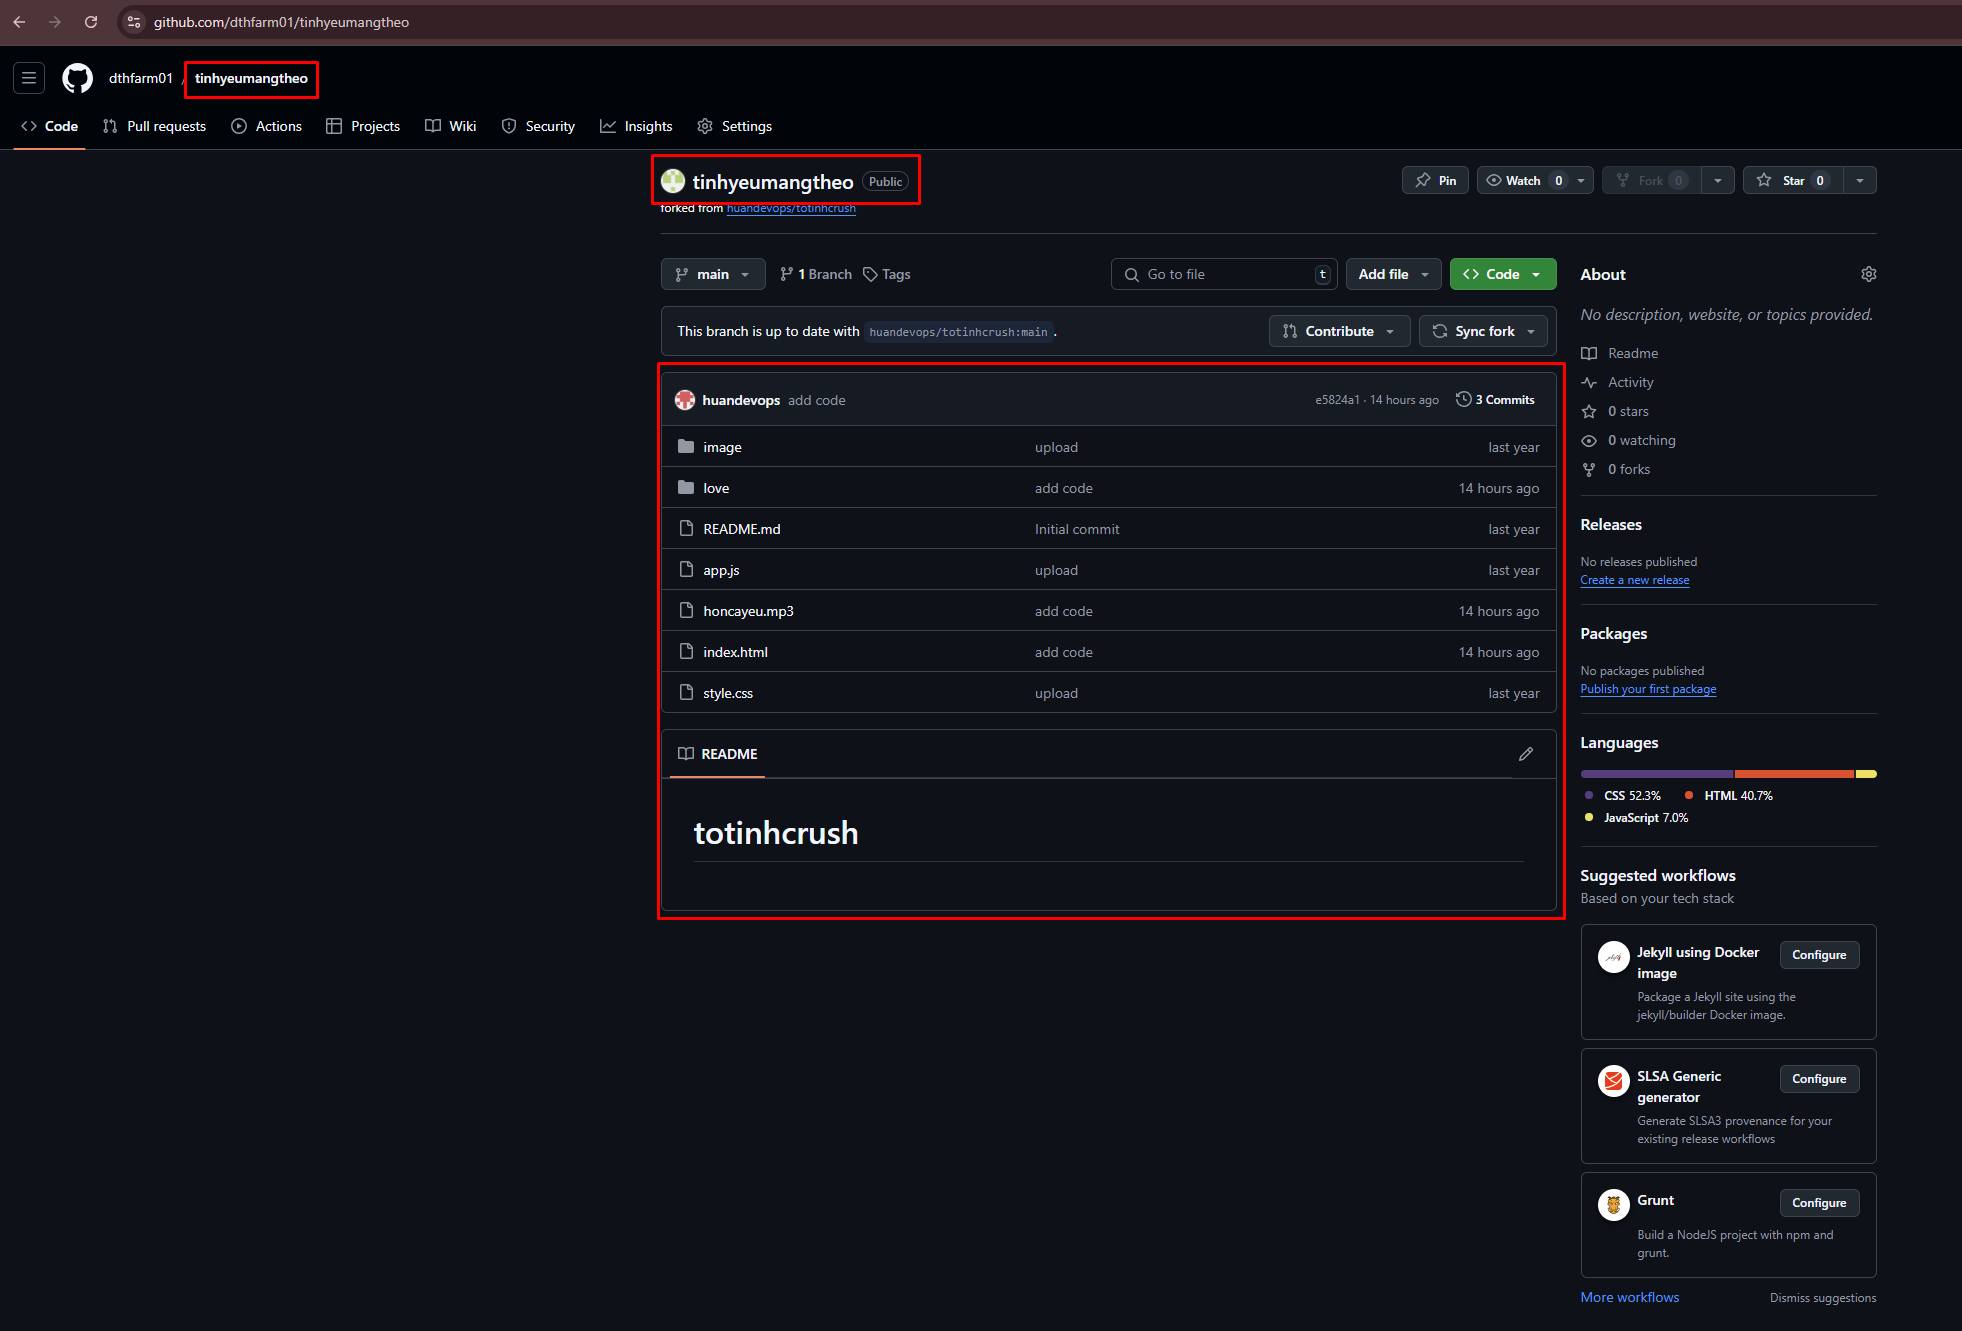This screenshot has height=1331, width=1962.
Task: Open the main branch selector
Action: click(713, 274)
